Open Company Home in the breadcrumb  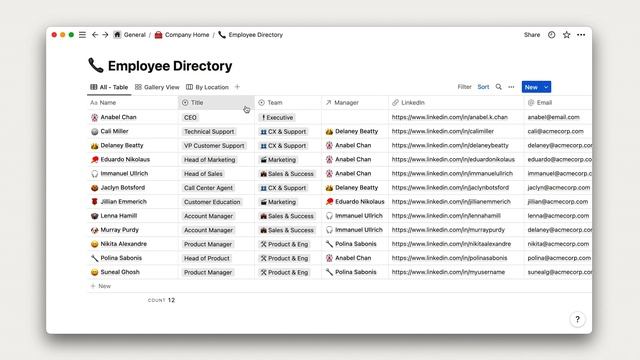[x=187, y=35]
